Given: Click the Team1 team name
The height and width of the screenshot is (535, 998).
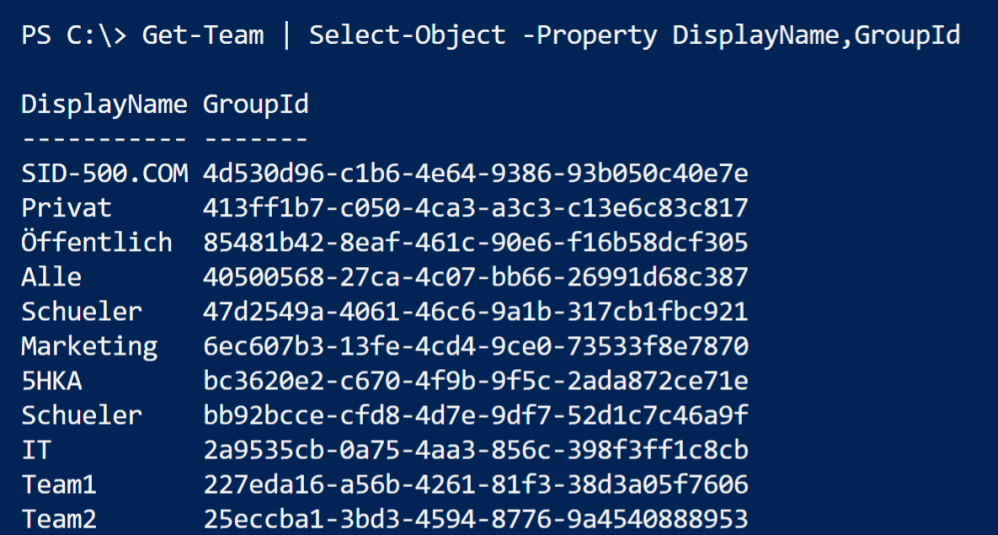Looking at the screenshot, I should (x=59, y=485).
